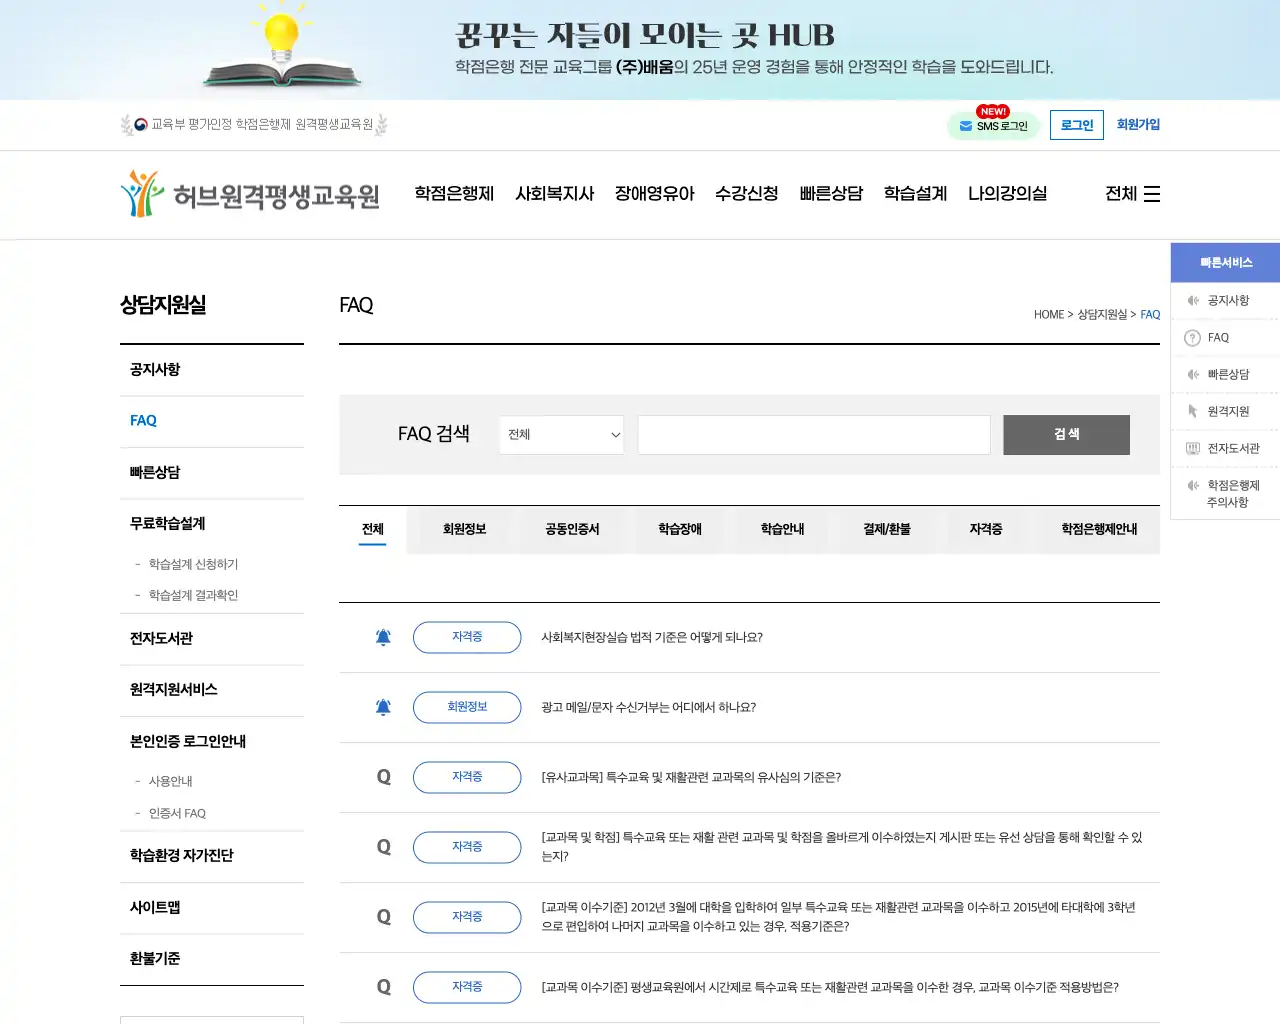Viewport: 1280px width, 1024px height.
Task: Select the 전체 FAQ tab
Action: pos(373,529)
